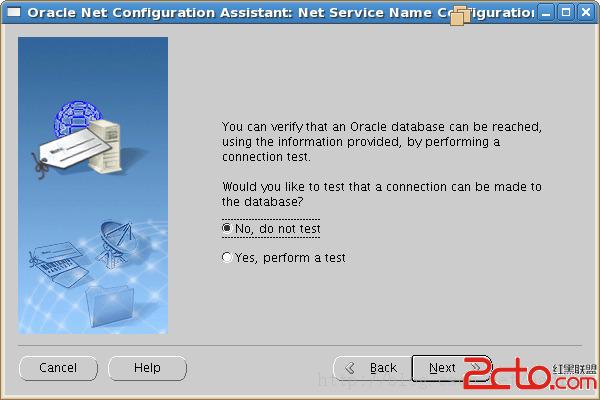Proceed with the Next button
This screenshot has height=400, width=600.
coord(451,368)
